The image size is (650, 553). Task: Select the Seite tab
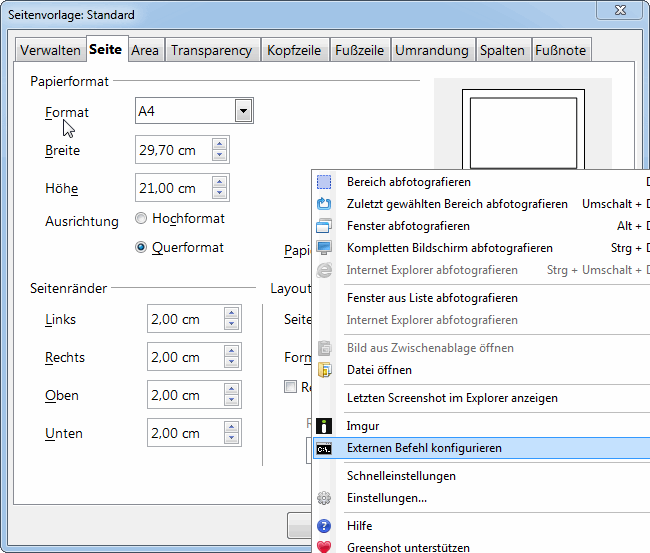point(106,49)
